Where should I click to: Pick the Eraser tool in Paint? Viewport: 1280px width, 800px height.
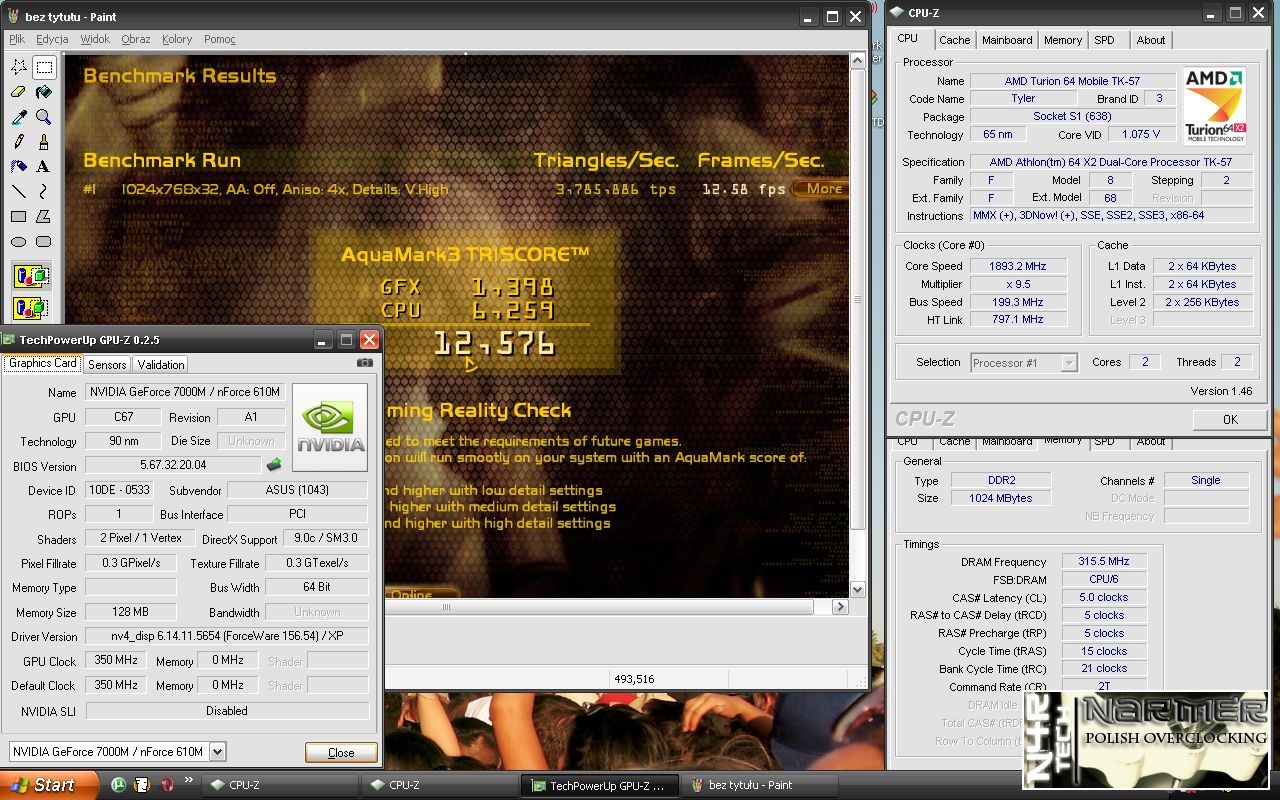click(19, 93)
